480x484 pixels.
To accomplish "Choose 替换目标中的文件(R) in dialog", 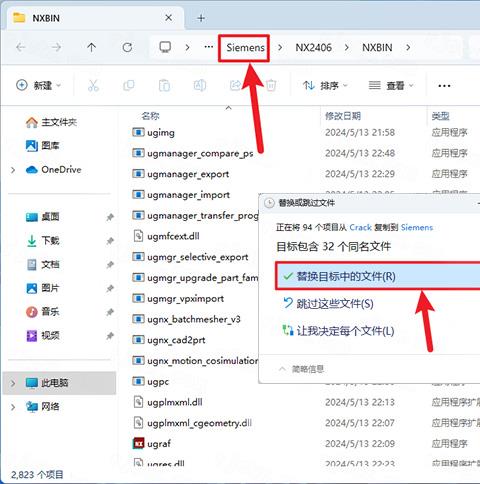I will point(378,276).
